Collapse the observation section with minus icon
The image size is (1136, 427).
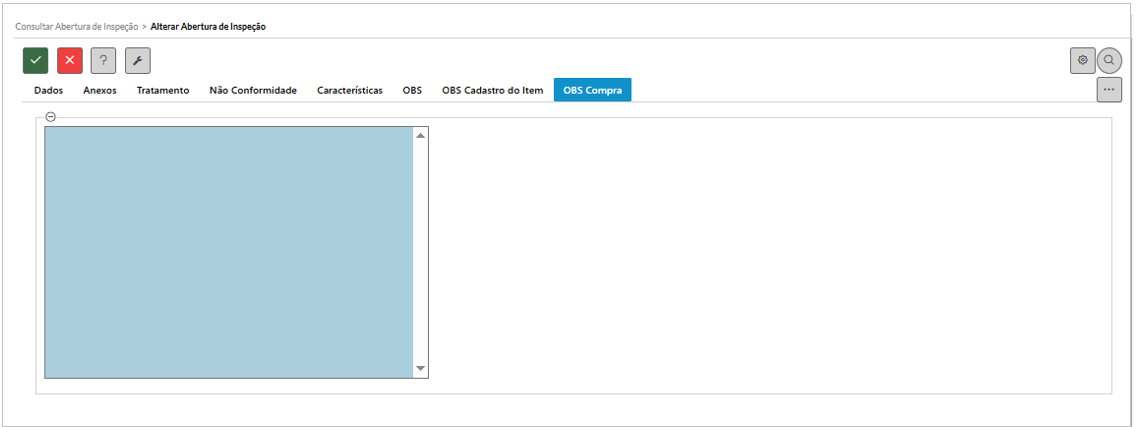tap(50, 117)
